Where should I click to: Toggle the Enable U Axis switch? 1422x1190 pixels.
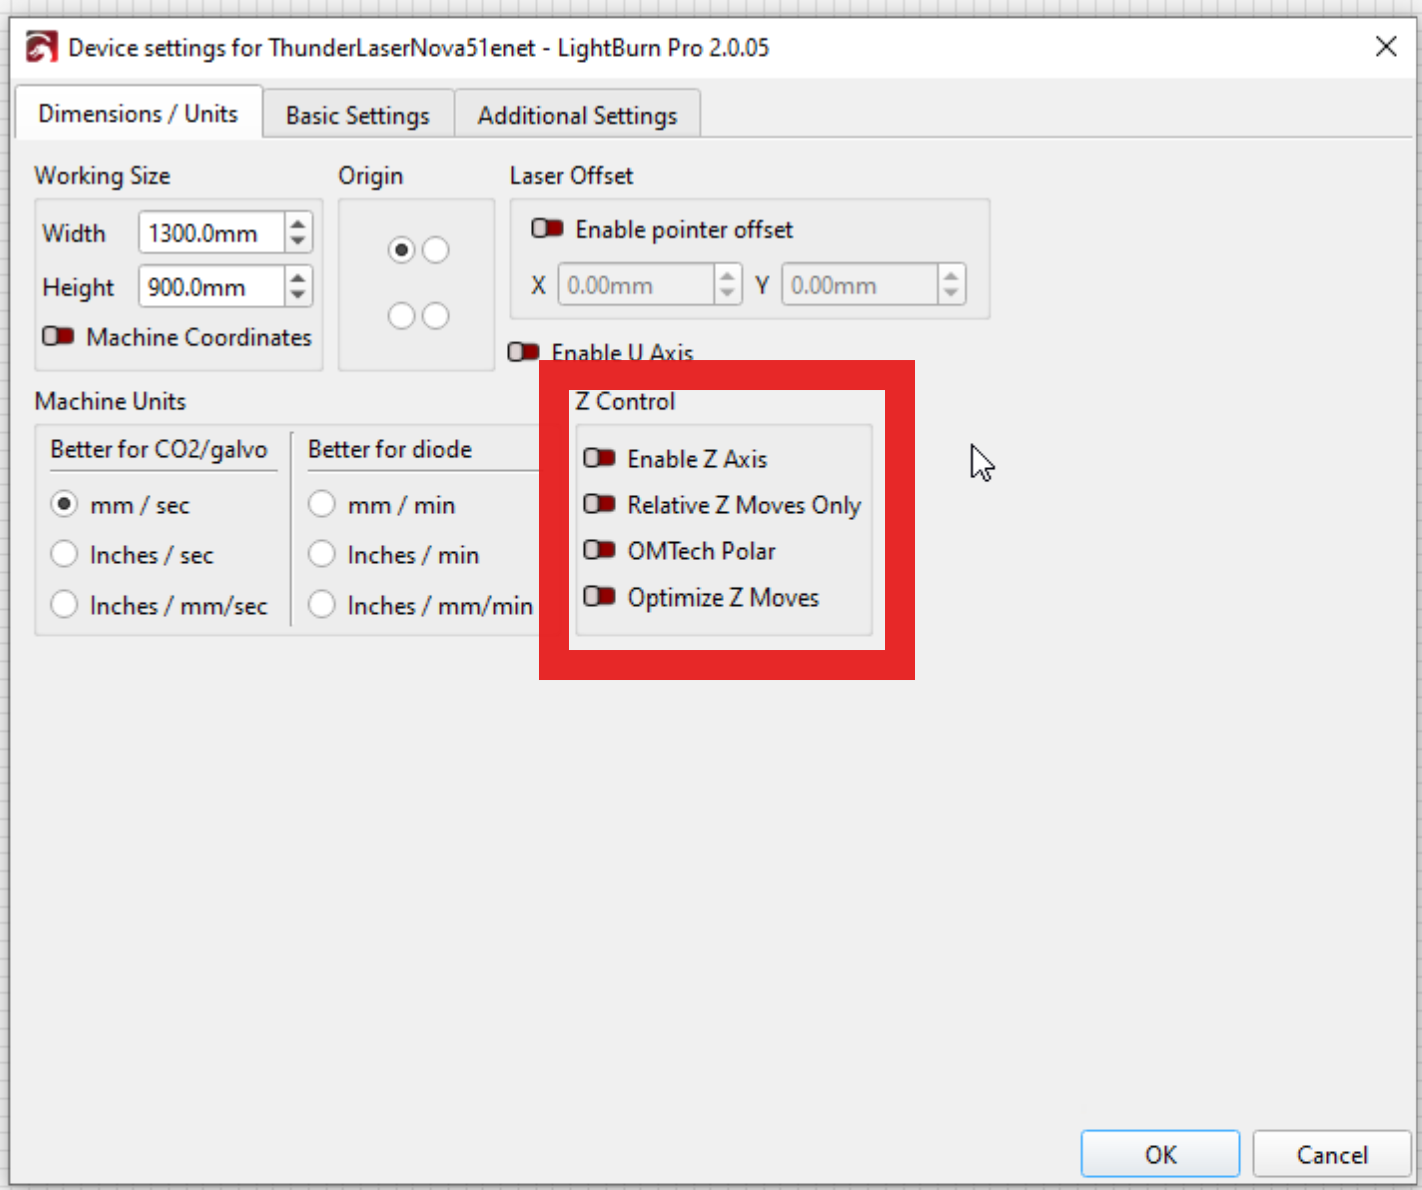(523, 352)
